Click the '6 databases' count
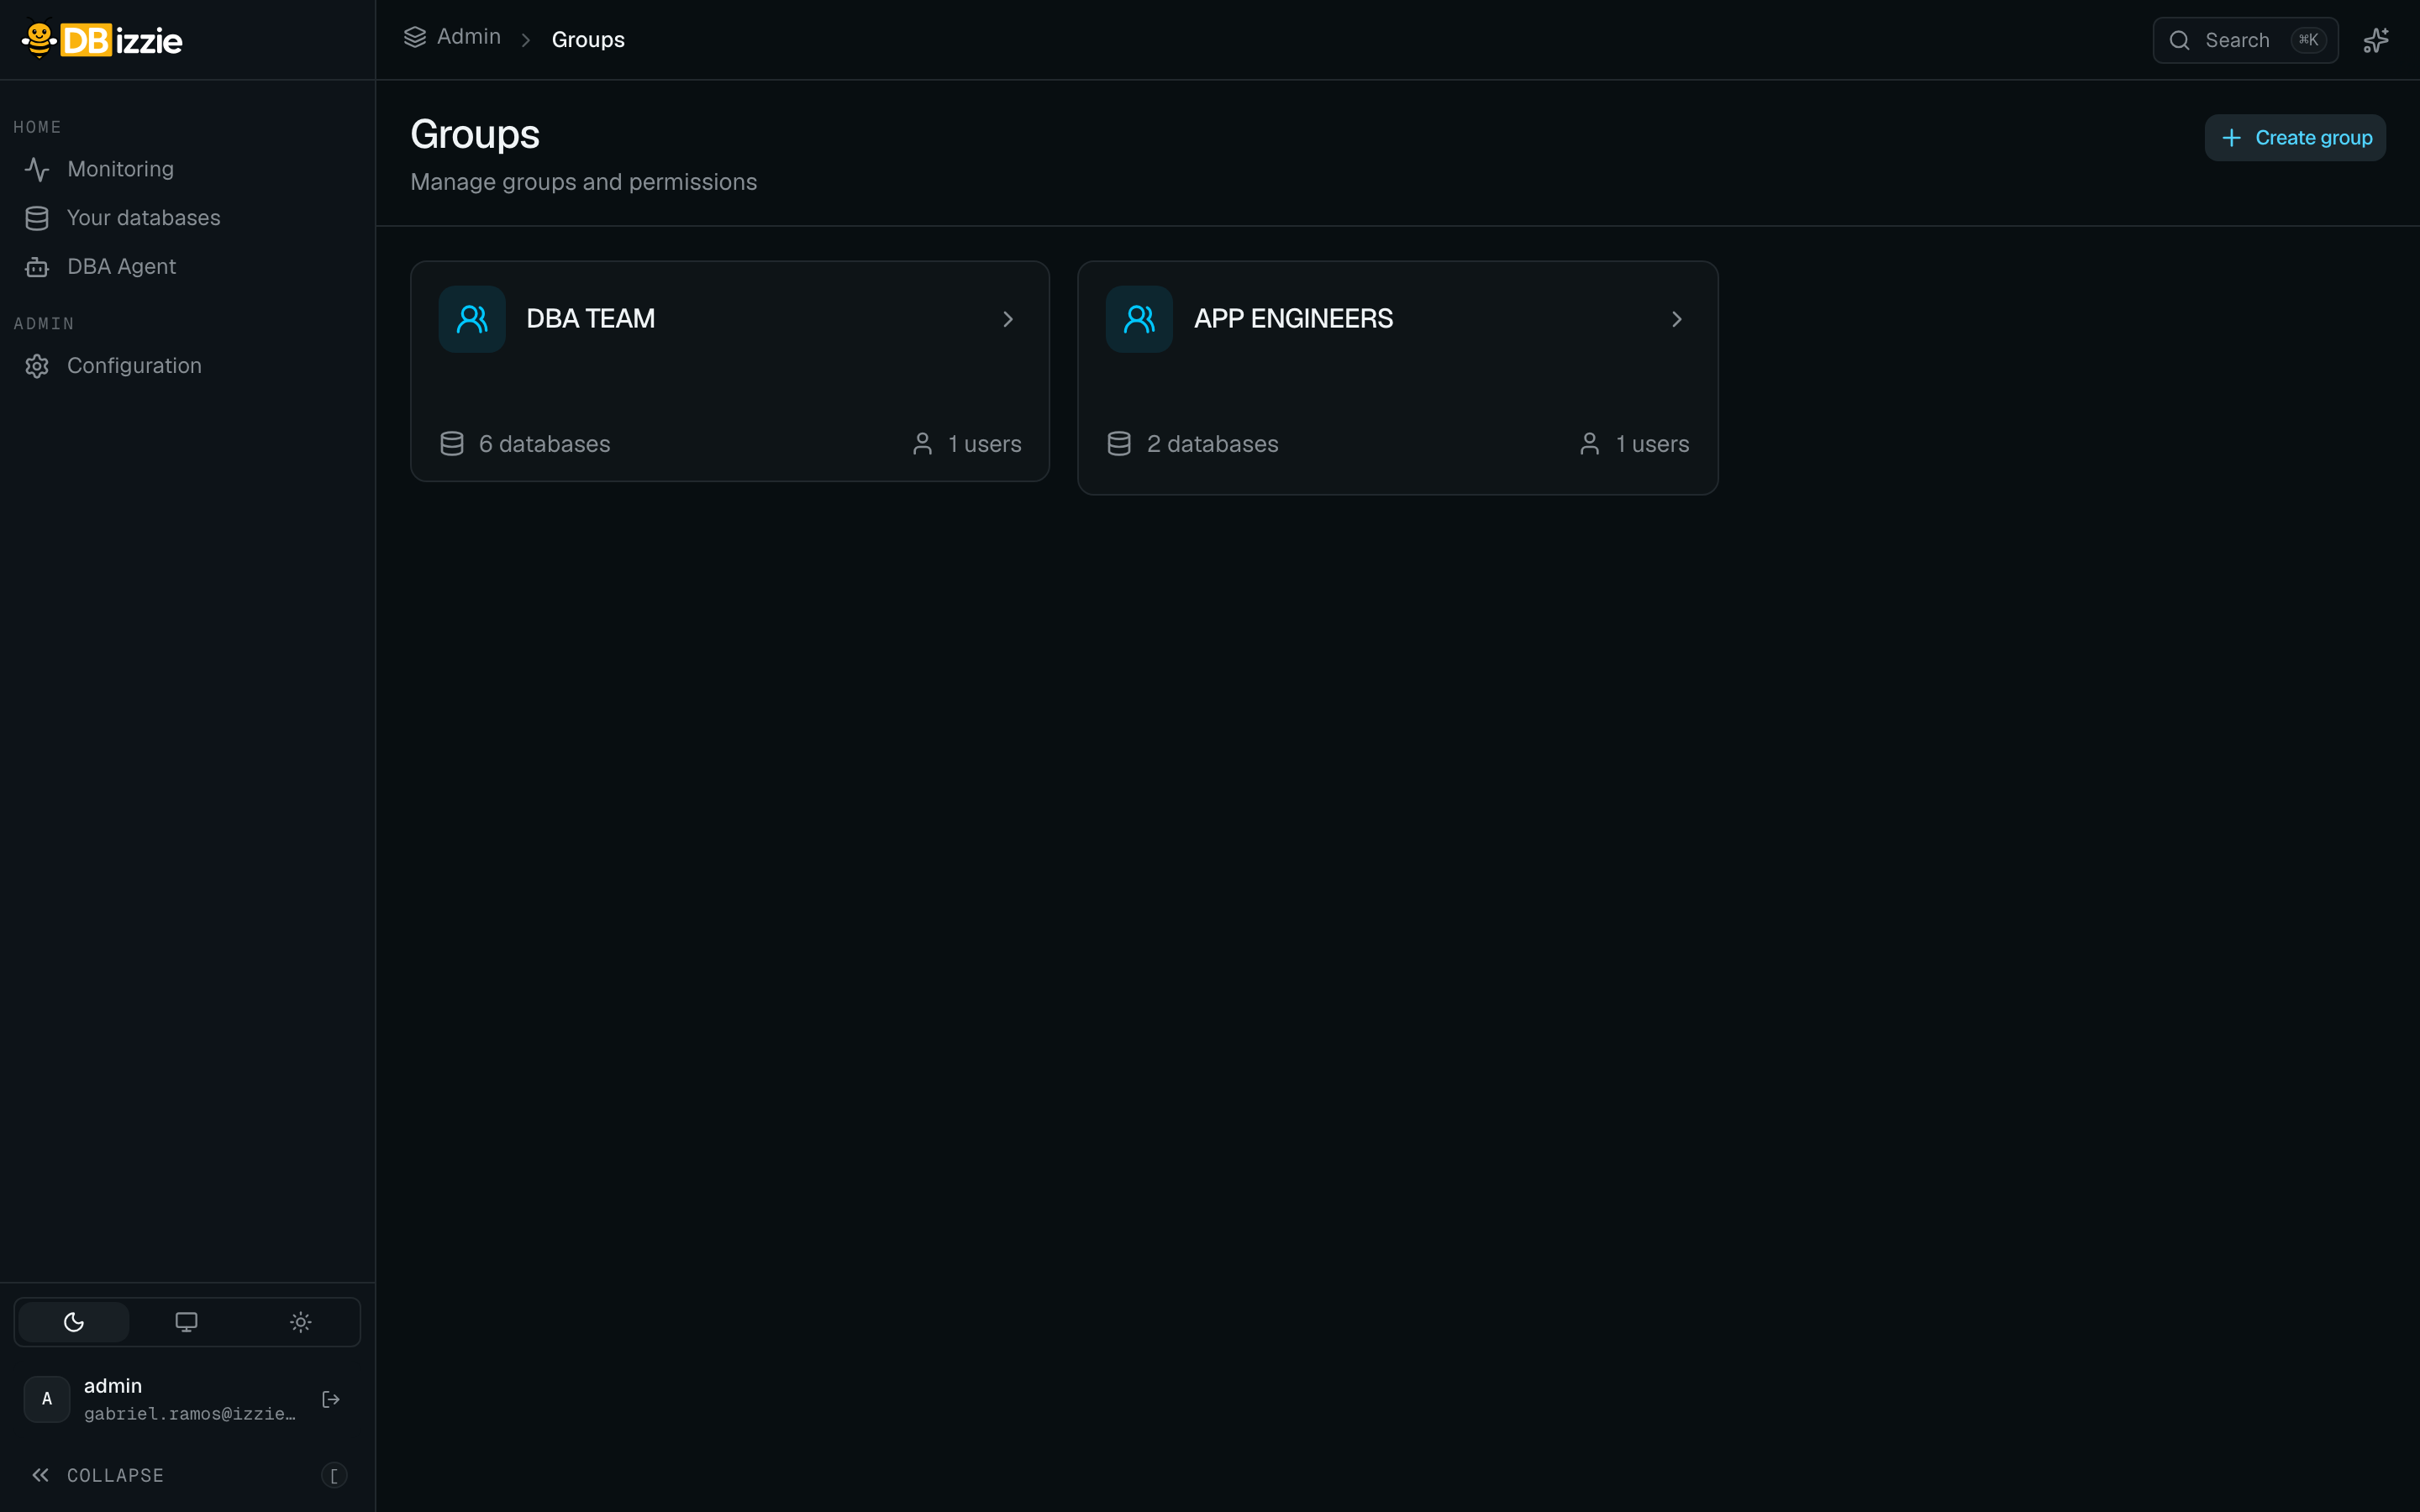The height and width of the screenshot is (1512, 2420). pos(544,444)
